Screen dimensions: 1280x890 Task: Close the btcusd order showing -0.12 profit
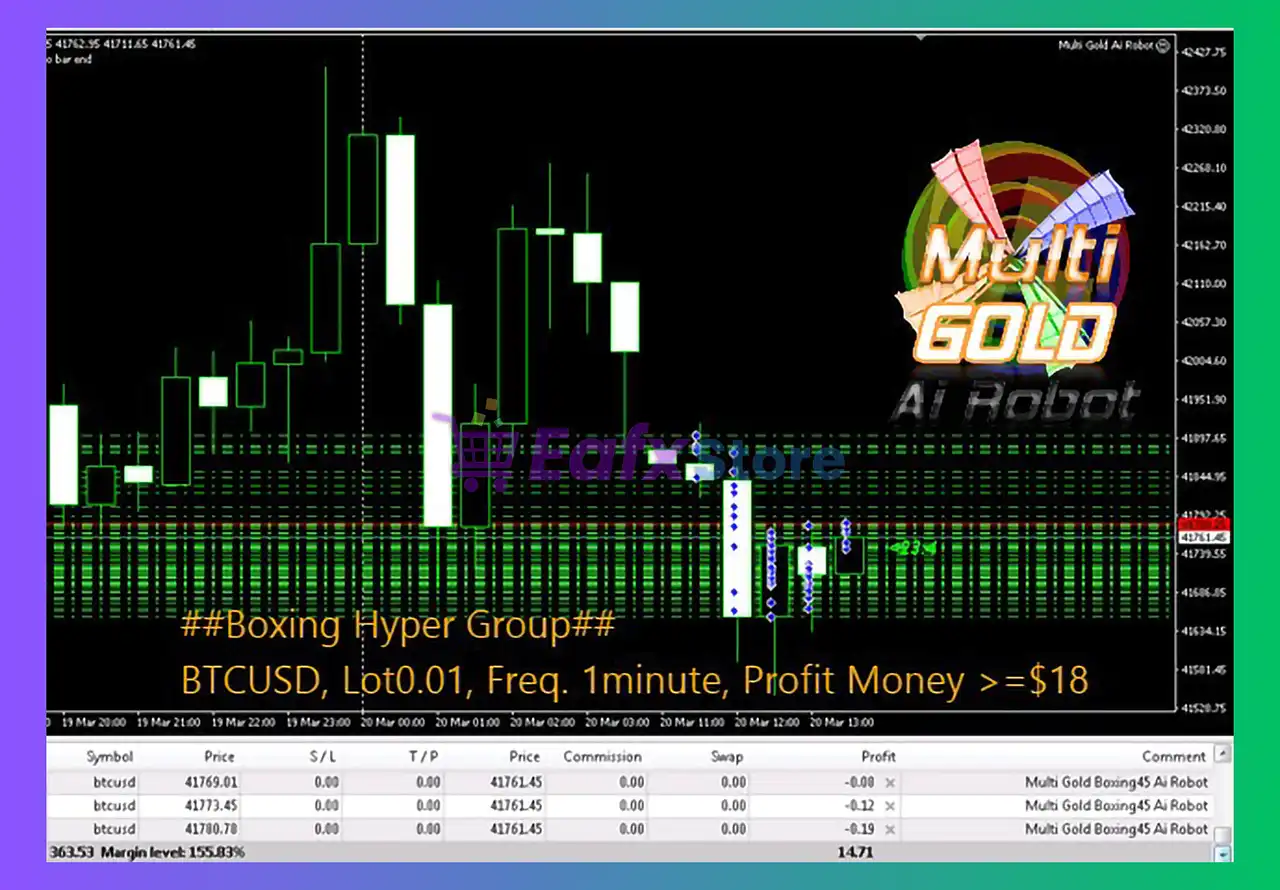point(890,806)
